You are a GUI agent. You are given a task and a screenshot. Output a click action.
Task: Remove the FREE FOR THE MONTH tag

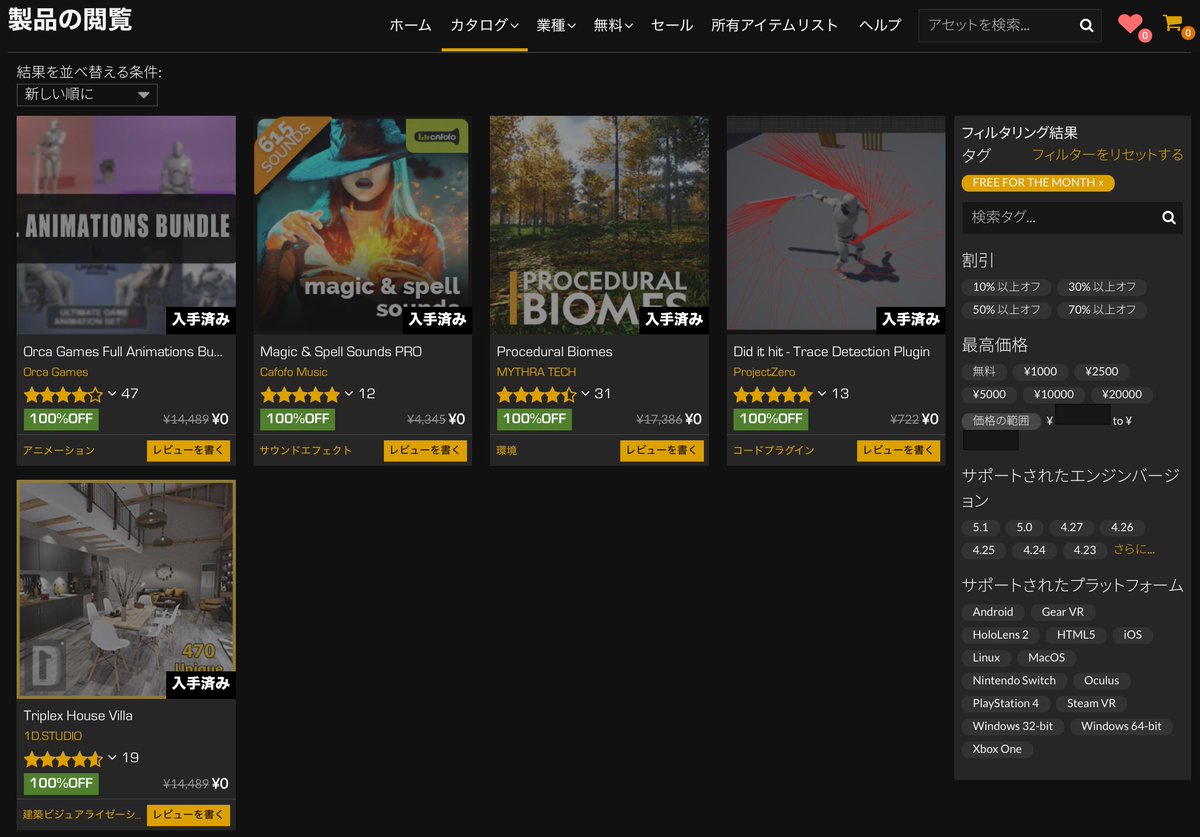(x=1101, y=183)
